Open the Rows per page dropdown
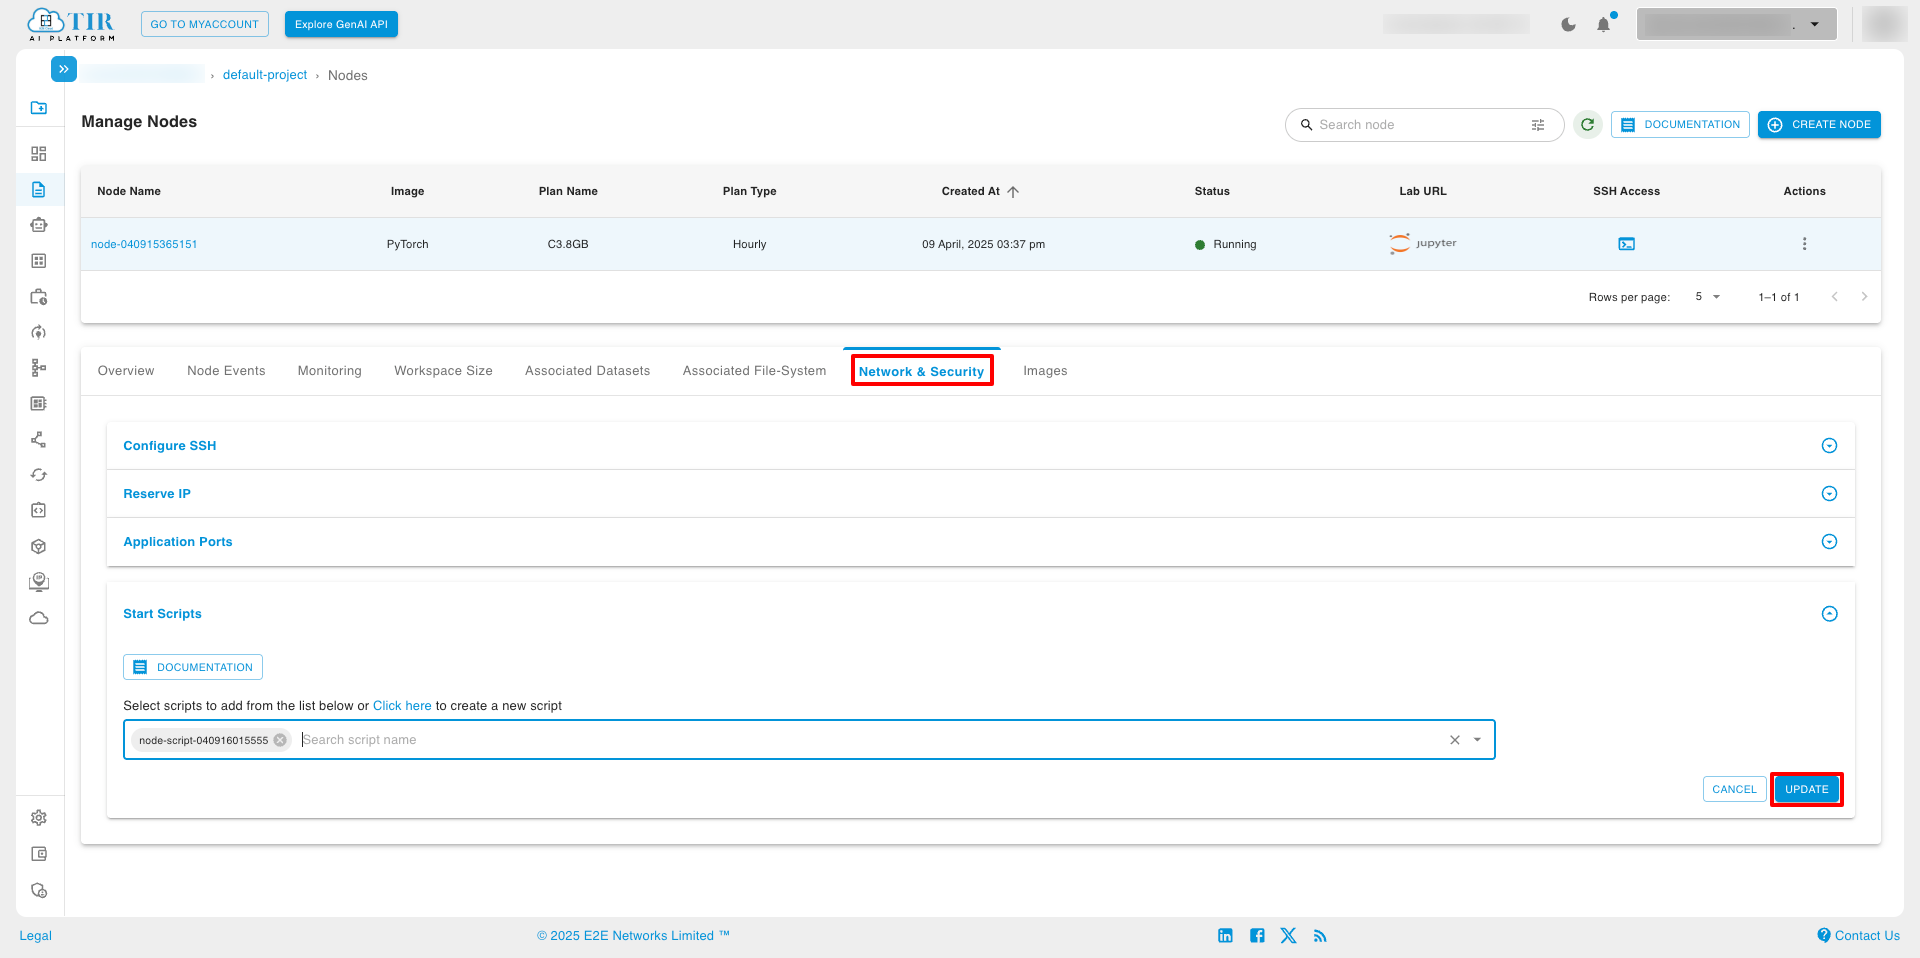This screenshot has height=958, width=1920. click(x=1707, y=297)
